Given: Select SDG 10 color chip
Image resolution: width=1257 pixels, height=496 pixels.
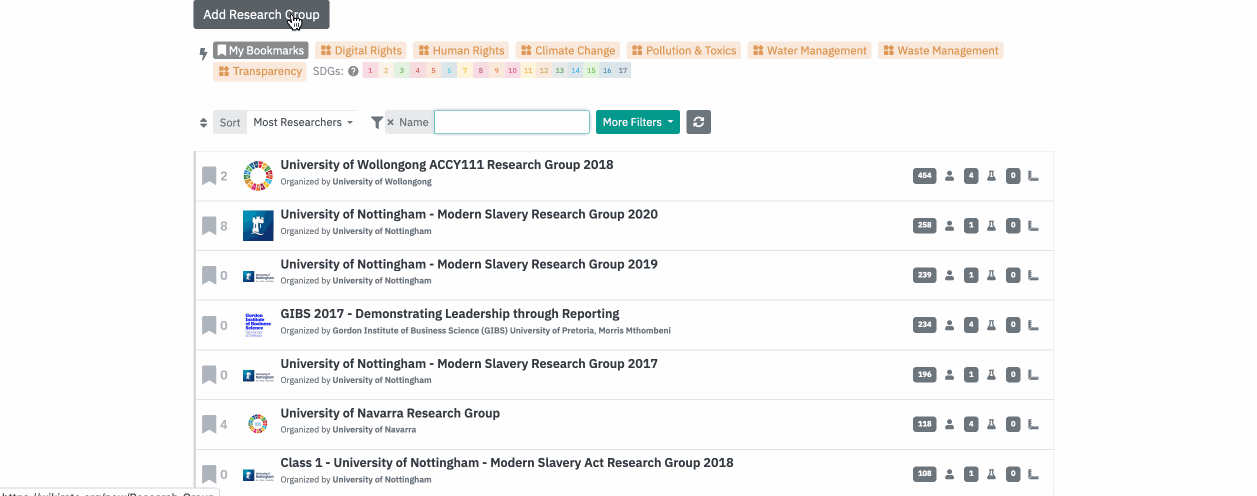Looking at the screenshot, I should pos(513,71).
